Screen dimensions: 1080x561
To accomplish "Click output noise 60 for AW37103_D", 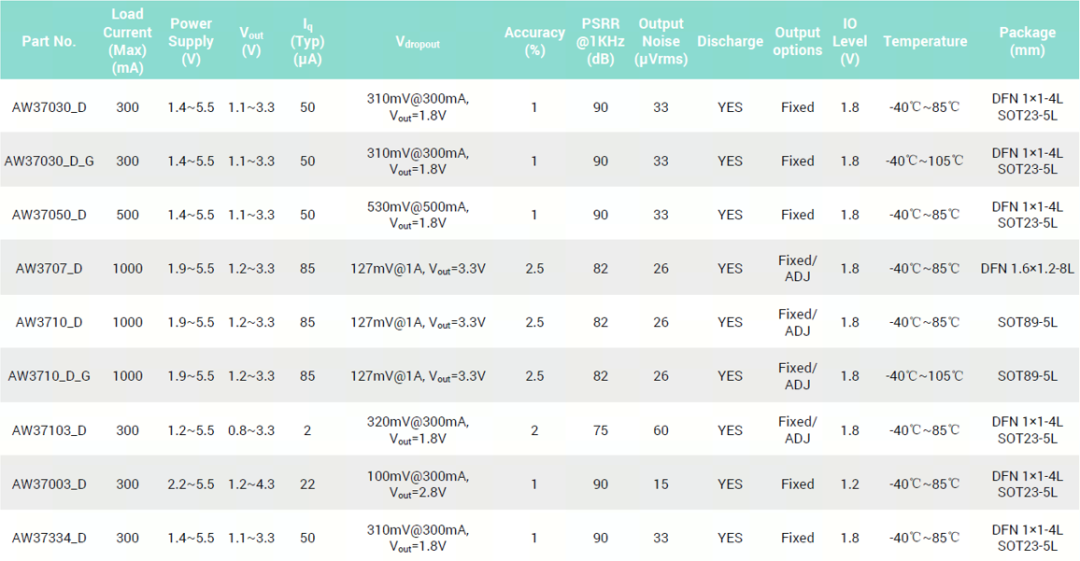I will pyautogui.click(x=661, y=431).
